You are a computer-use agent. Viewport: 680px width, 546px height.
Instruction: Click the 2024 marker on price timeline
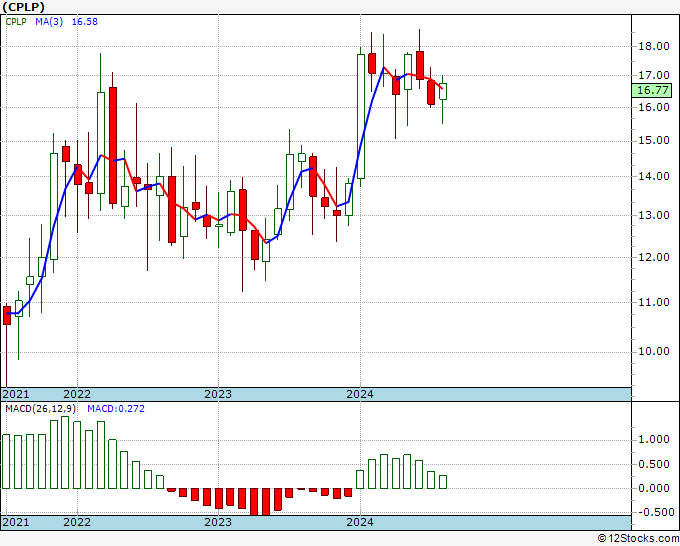360,394
